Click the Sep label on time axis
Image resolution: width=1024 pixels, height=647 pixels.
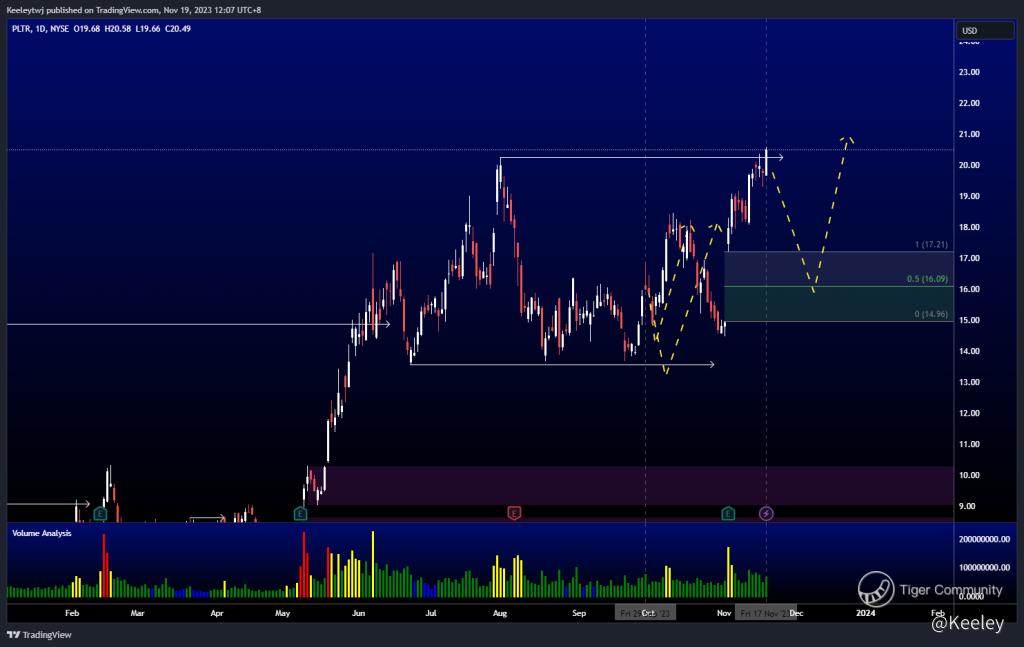coord(579,613)
